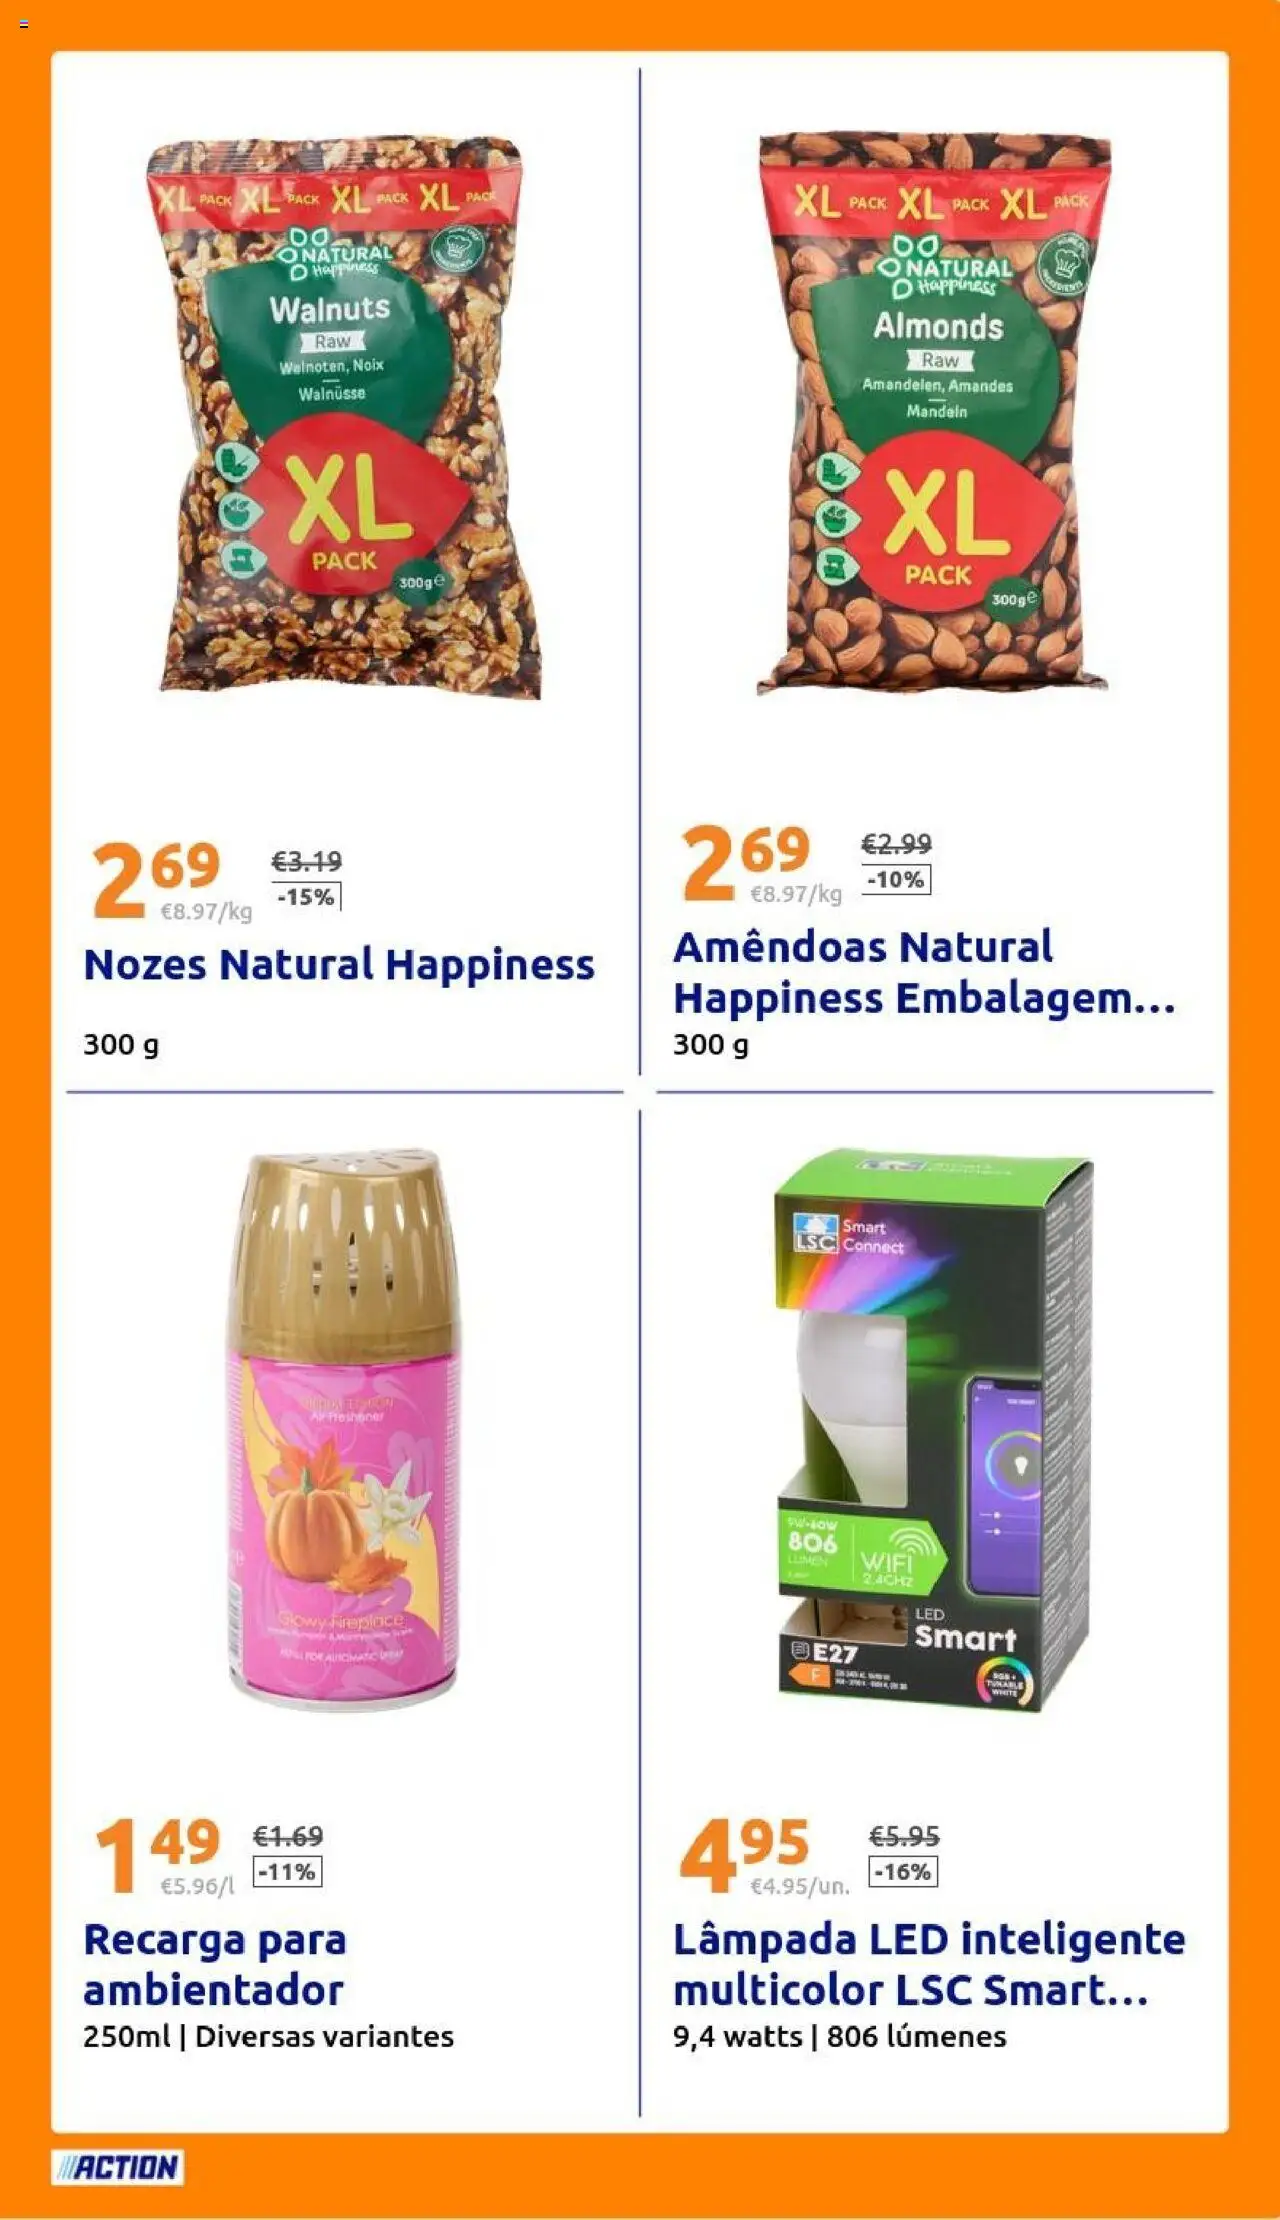1280x2220 pixels.
Task: Open Recarga para ambientador title link
Action: click(x=215, y=1964)
